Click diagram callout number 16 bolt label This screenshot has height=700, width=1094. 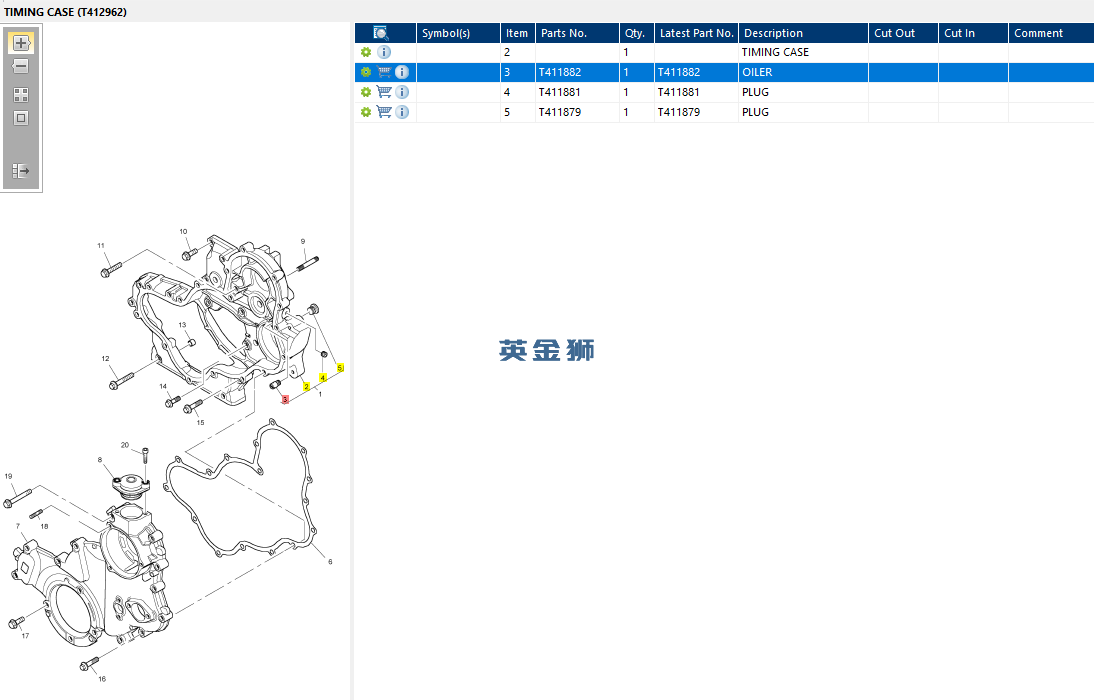tap(102, 679)
